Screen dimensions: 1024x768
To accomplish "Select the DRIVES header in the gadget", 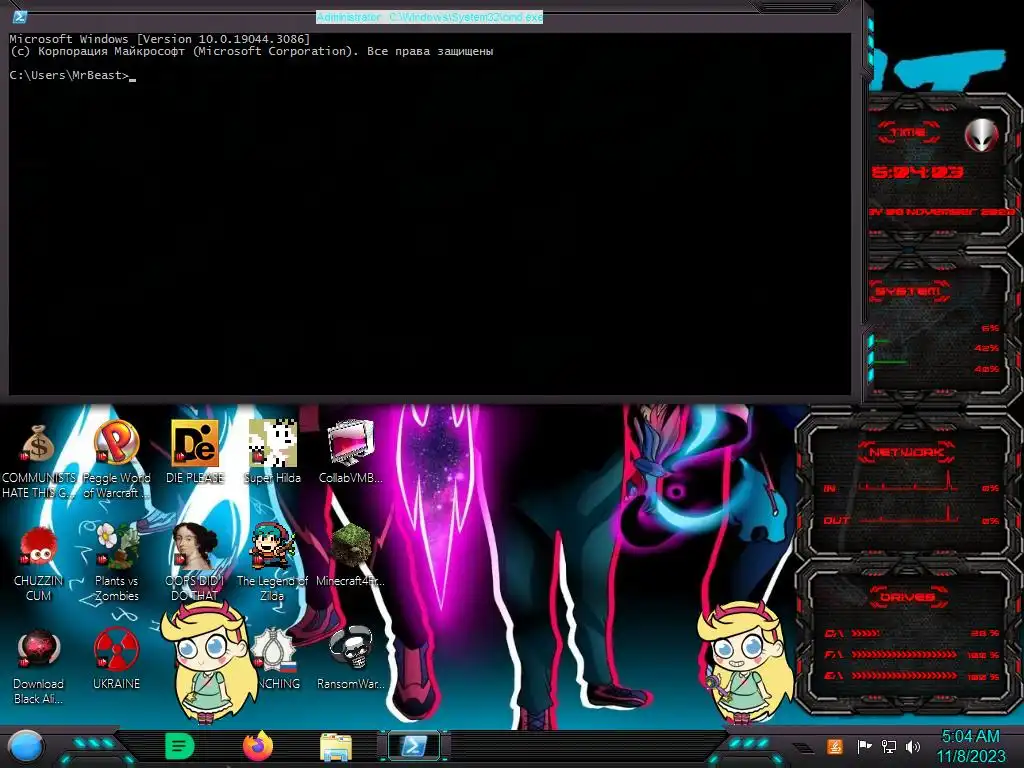I will (908, 597).
